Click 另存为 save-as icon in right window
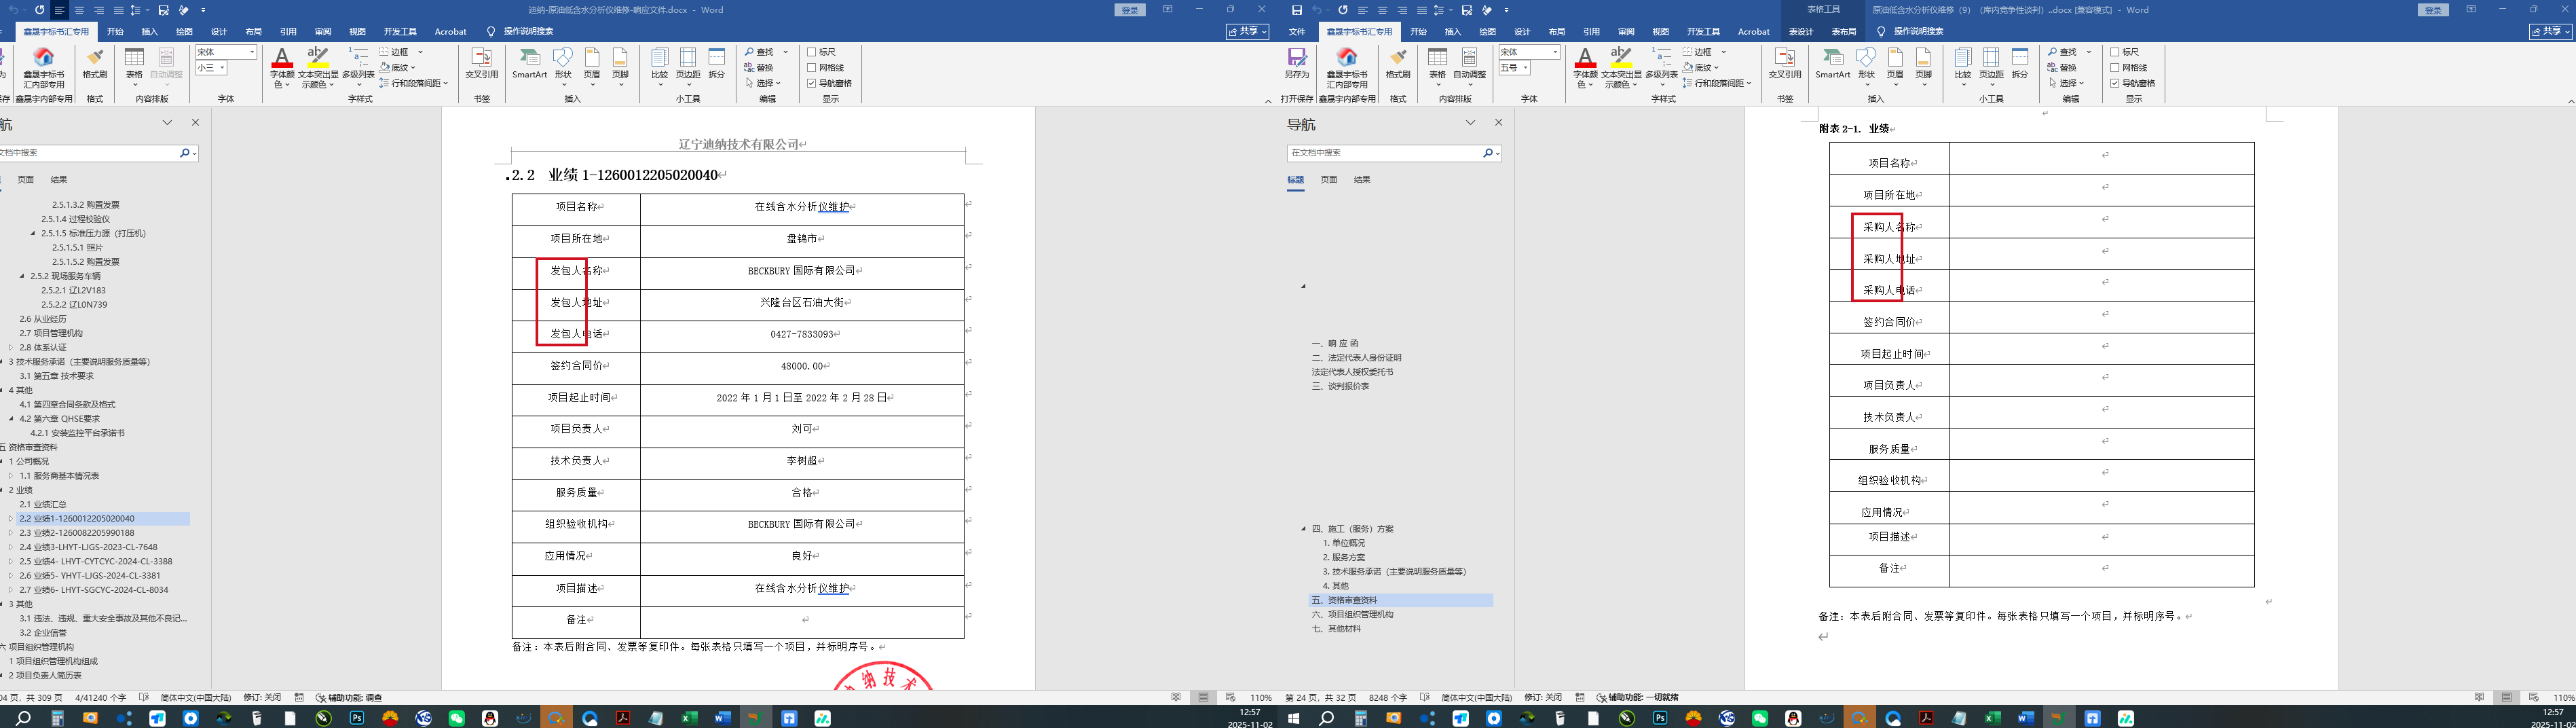 [1297, 64]
